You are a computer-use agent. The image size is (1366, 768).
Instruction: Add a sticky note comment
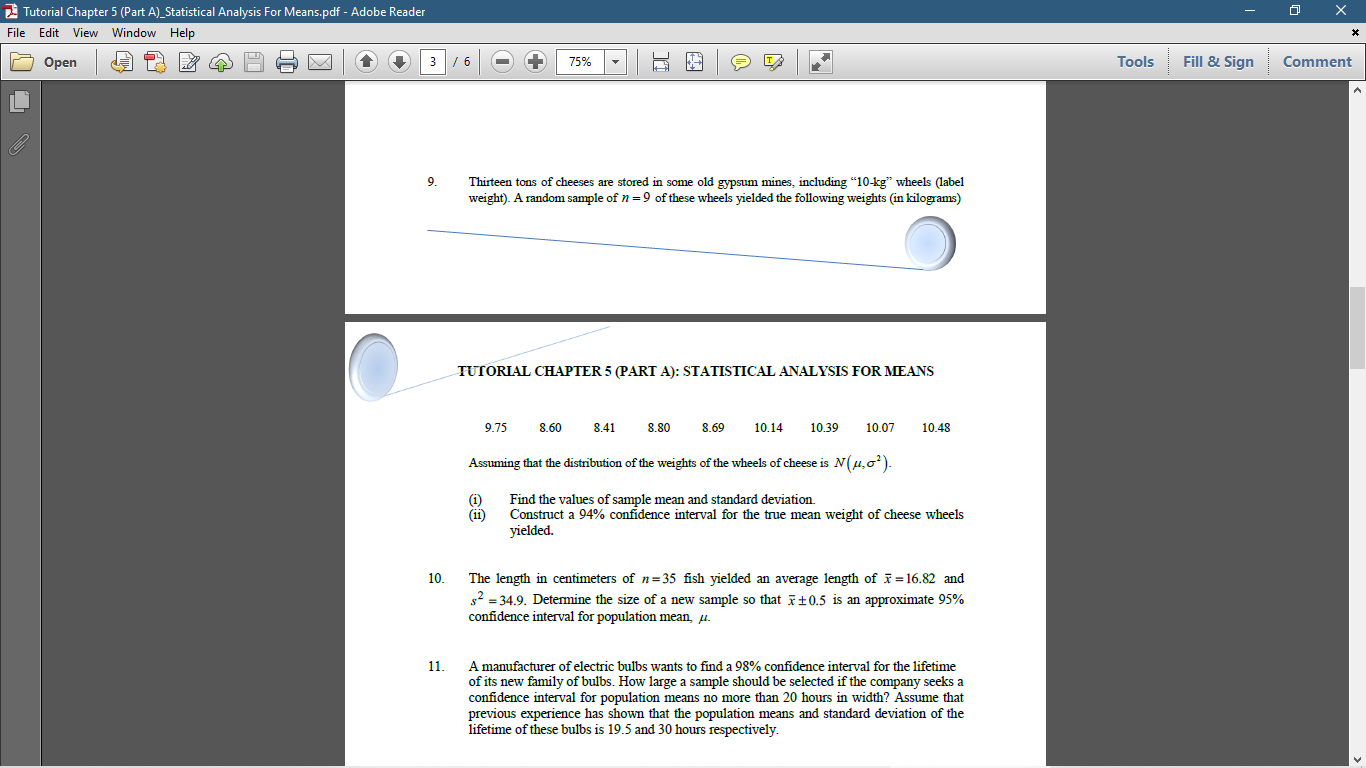(741, 61)
